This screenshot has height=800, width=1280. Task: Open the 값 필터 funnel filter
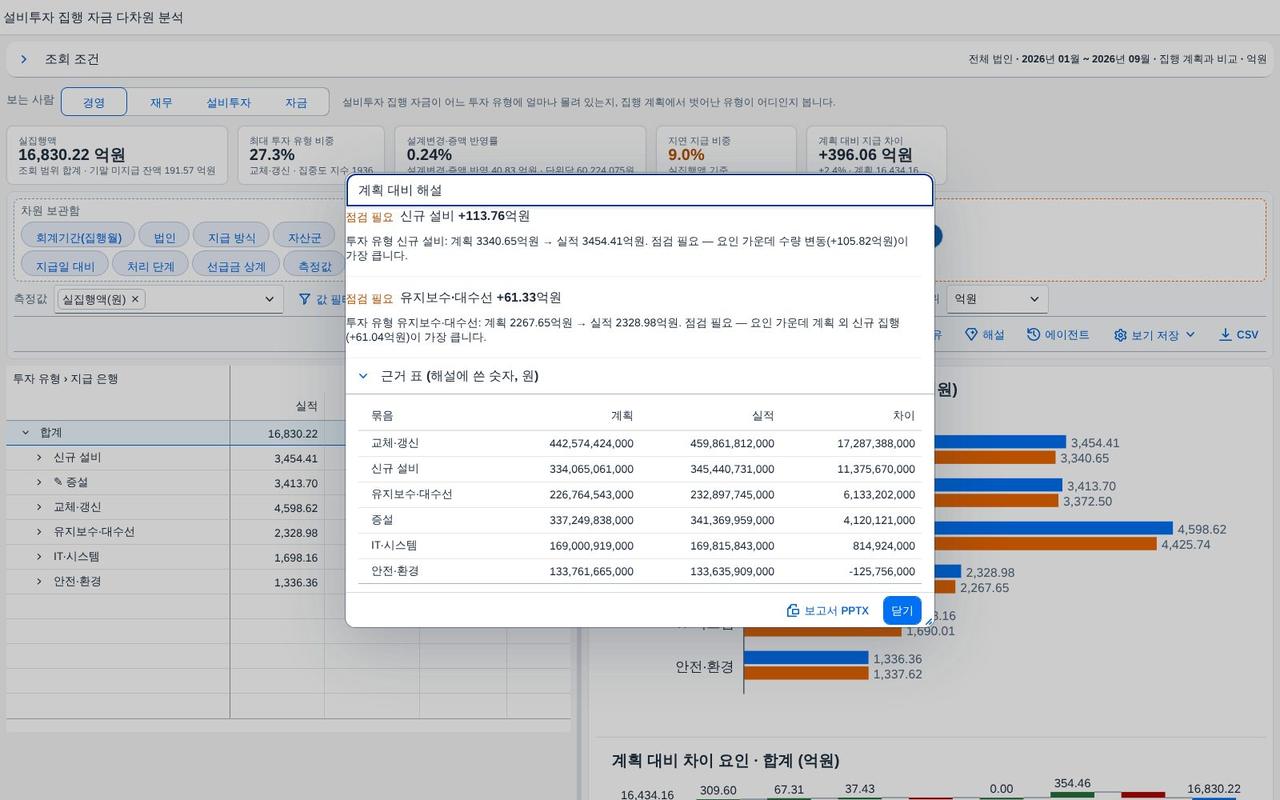pyautogui.click(x=322, y=299)
